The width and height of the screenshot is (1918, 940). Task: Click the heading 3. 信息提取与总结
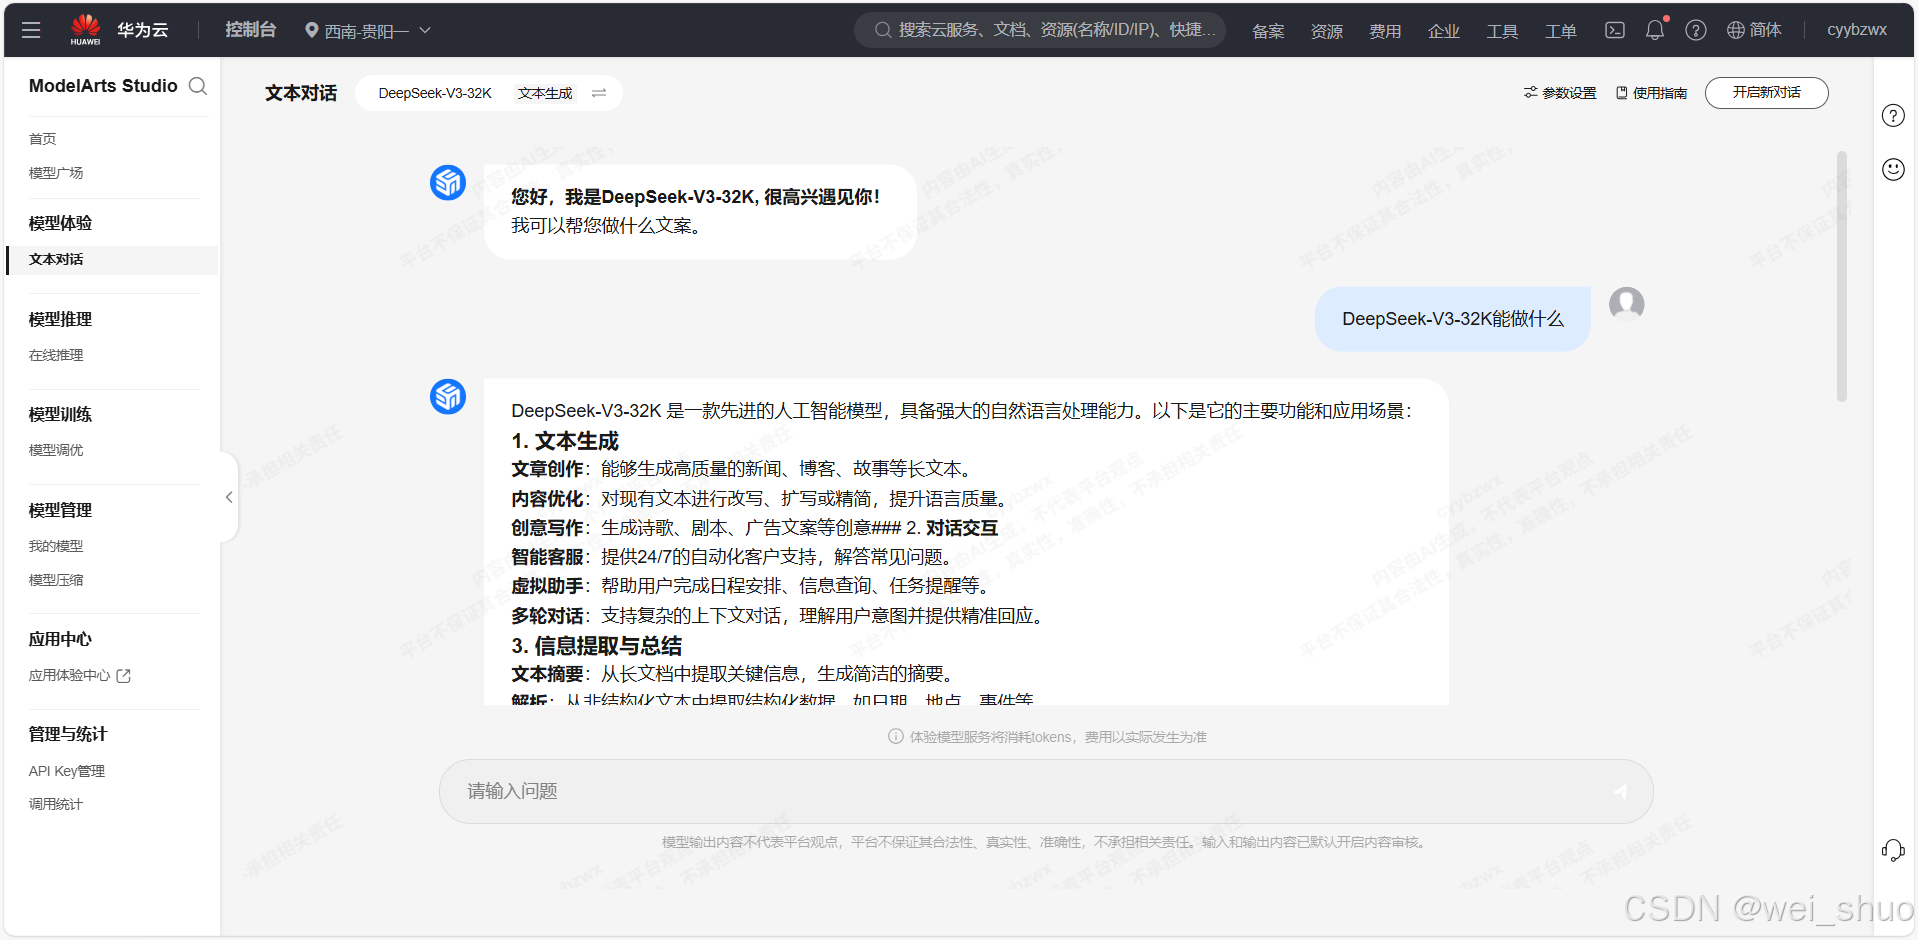click(597, 646)
